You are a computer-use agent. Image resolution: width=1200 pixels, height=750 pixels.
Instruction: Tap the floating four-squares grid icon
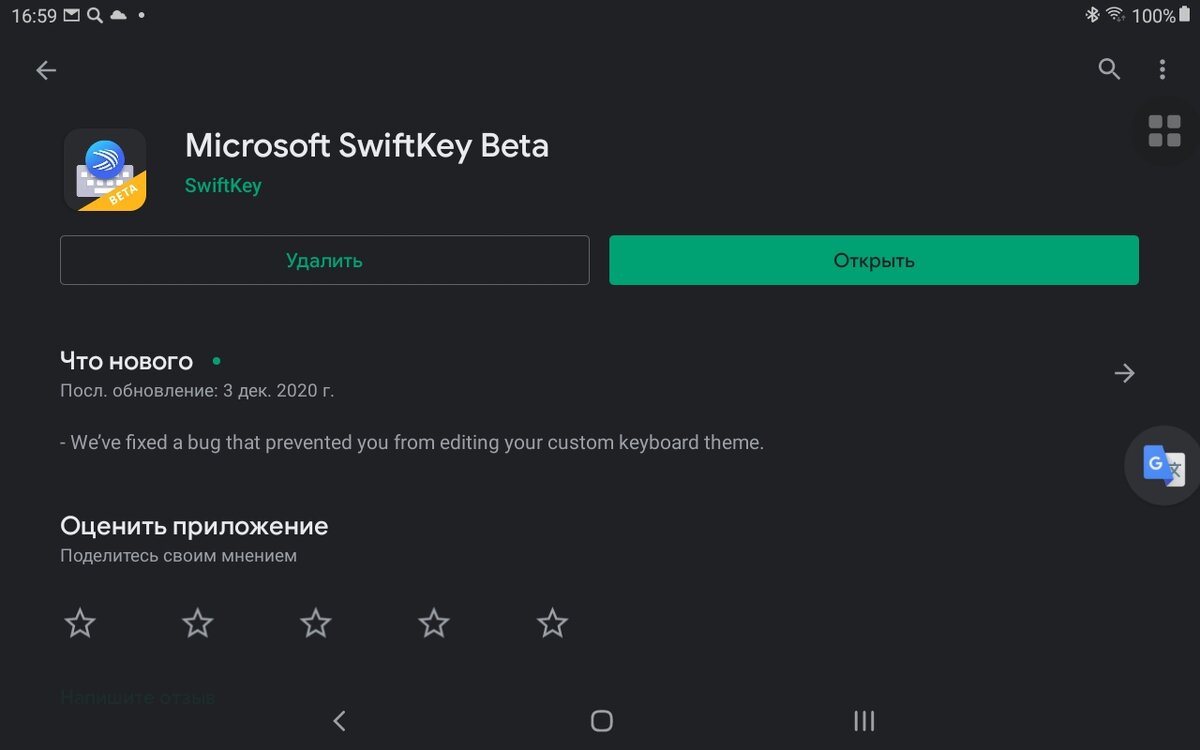[x=1164, y=131]
